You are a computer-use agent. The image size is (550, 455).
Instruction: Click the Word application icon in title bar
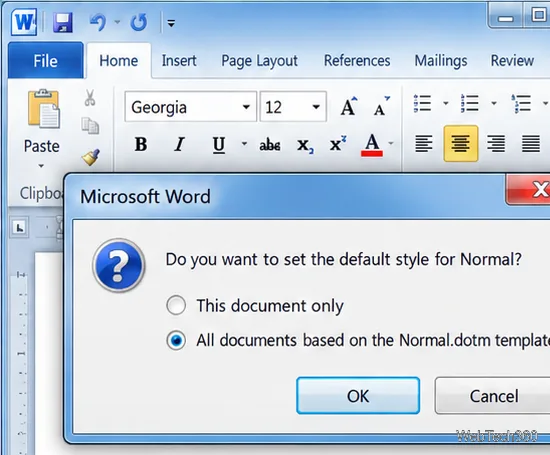[24, 22]
